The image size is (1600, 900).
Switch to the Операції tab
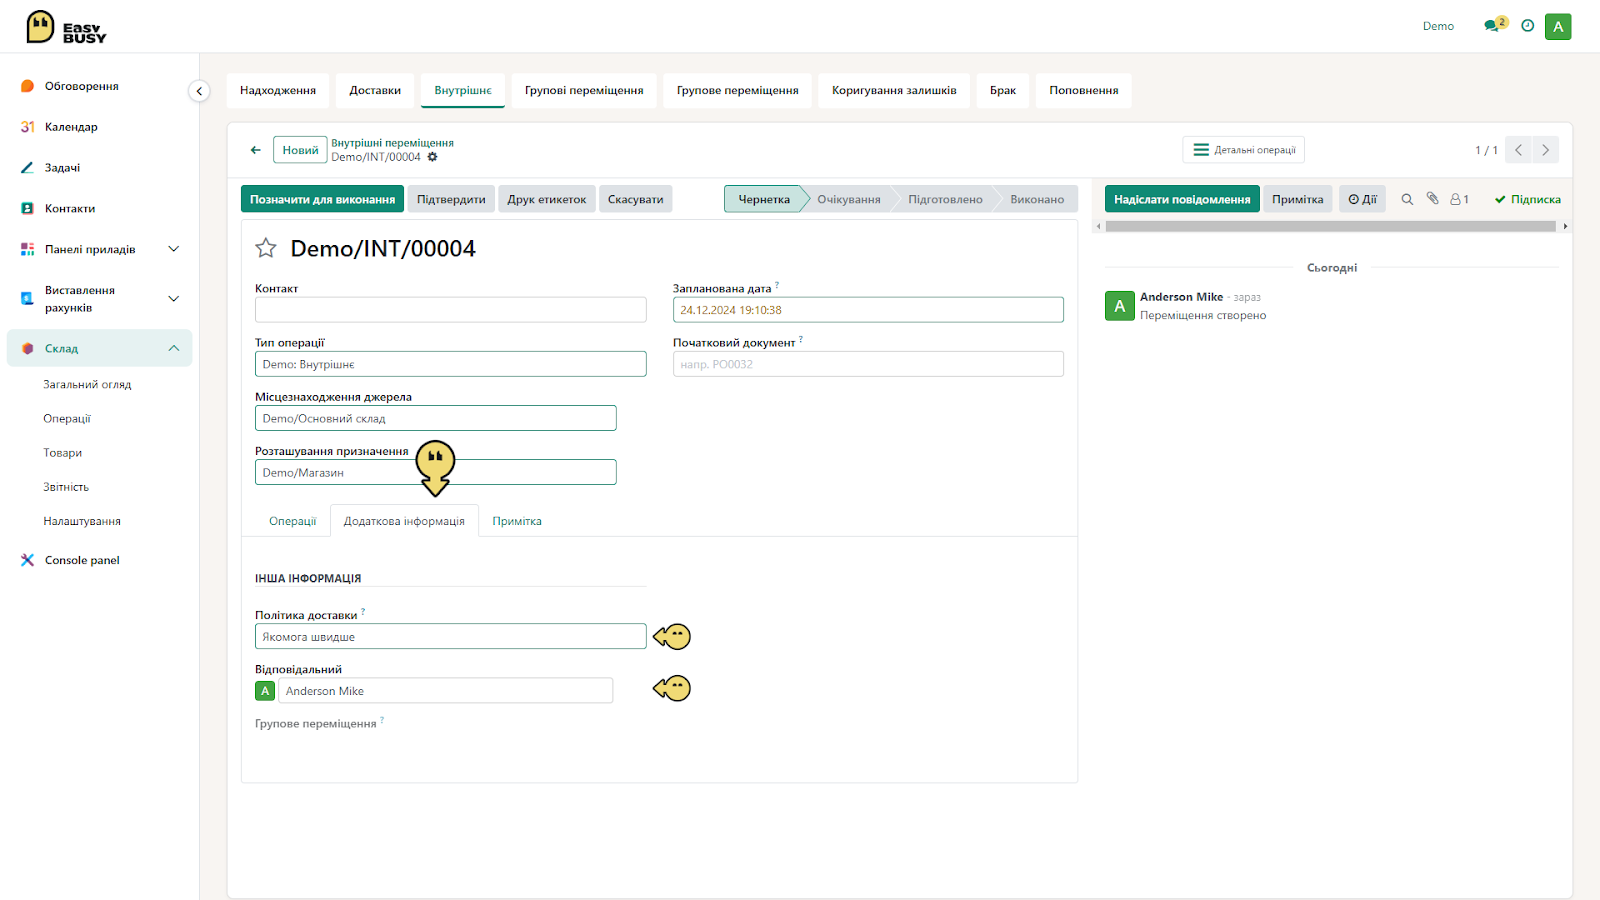[292, 521]
